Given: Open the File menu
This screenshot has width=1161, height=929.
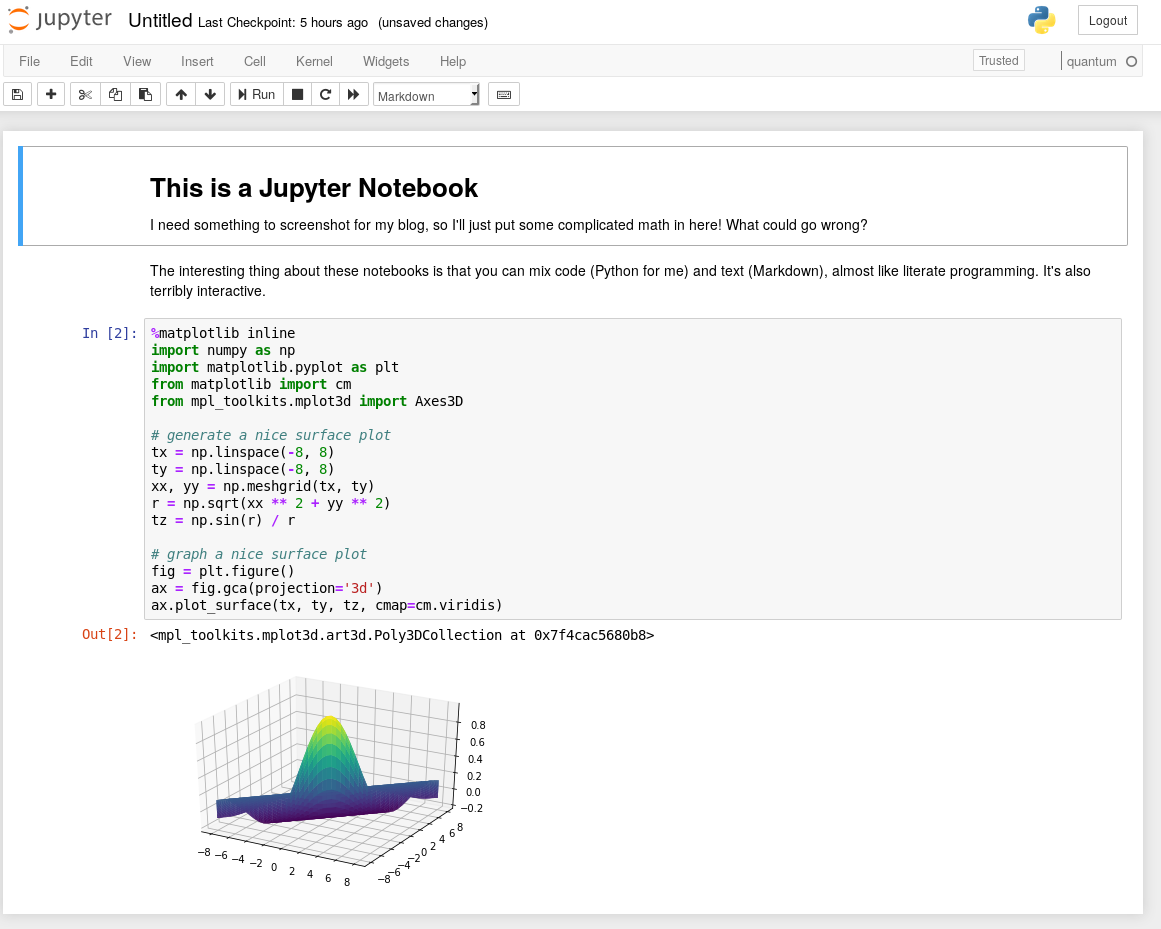Looking at the screenshot, I should click(30, 61).
